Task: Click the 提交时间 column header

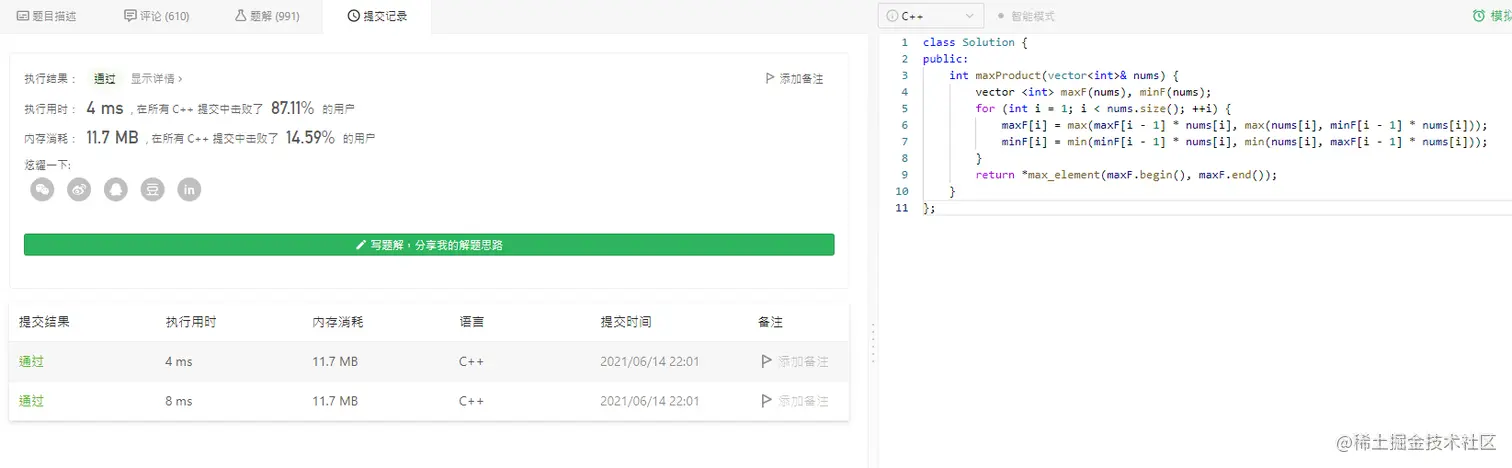Action: pyautogui.click(x=626, y=322)
